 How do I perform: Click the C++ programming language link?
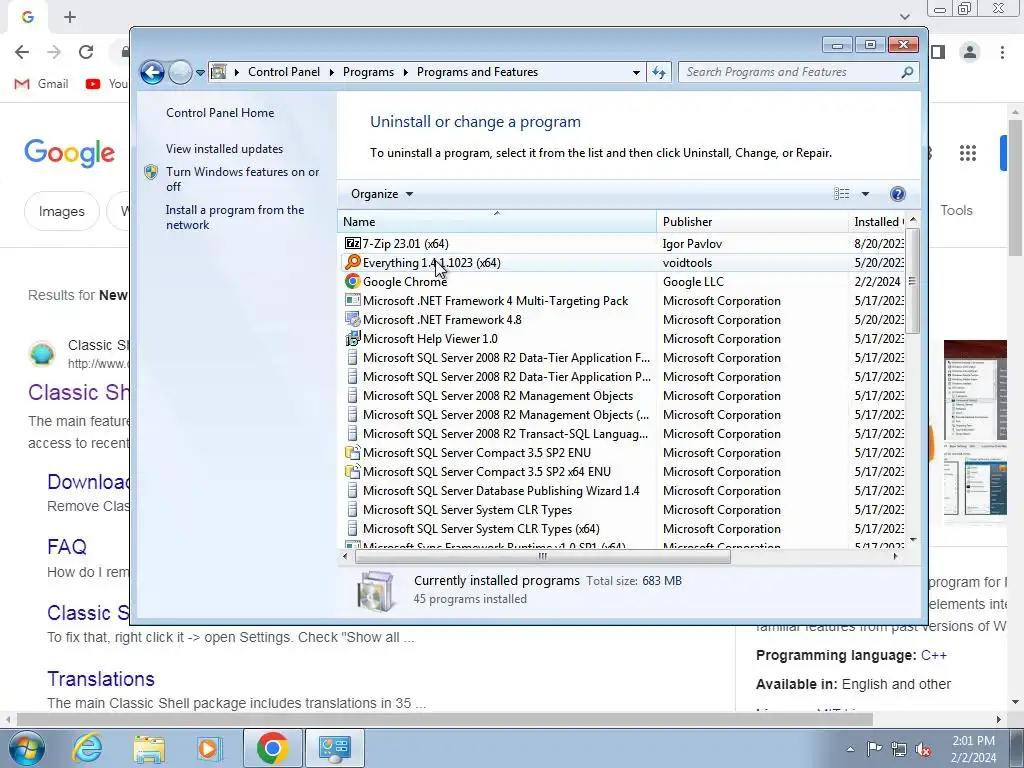click(934, 655)
